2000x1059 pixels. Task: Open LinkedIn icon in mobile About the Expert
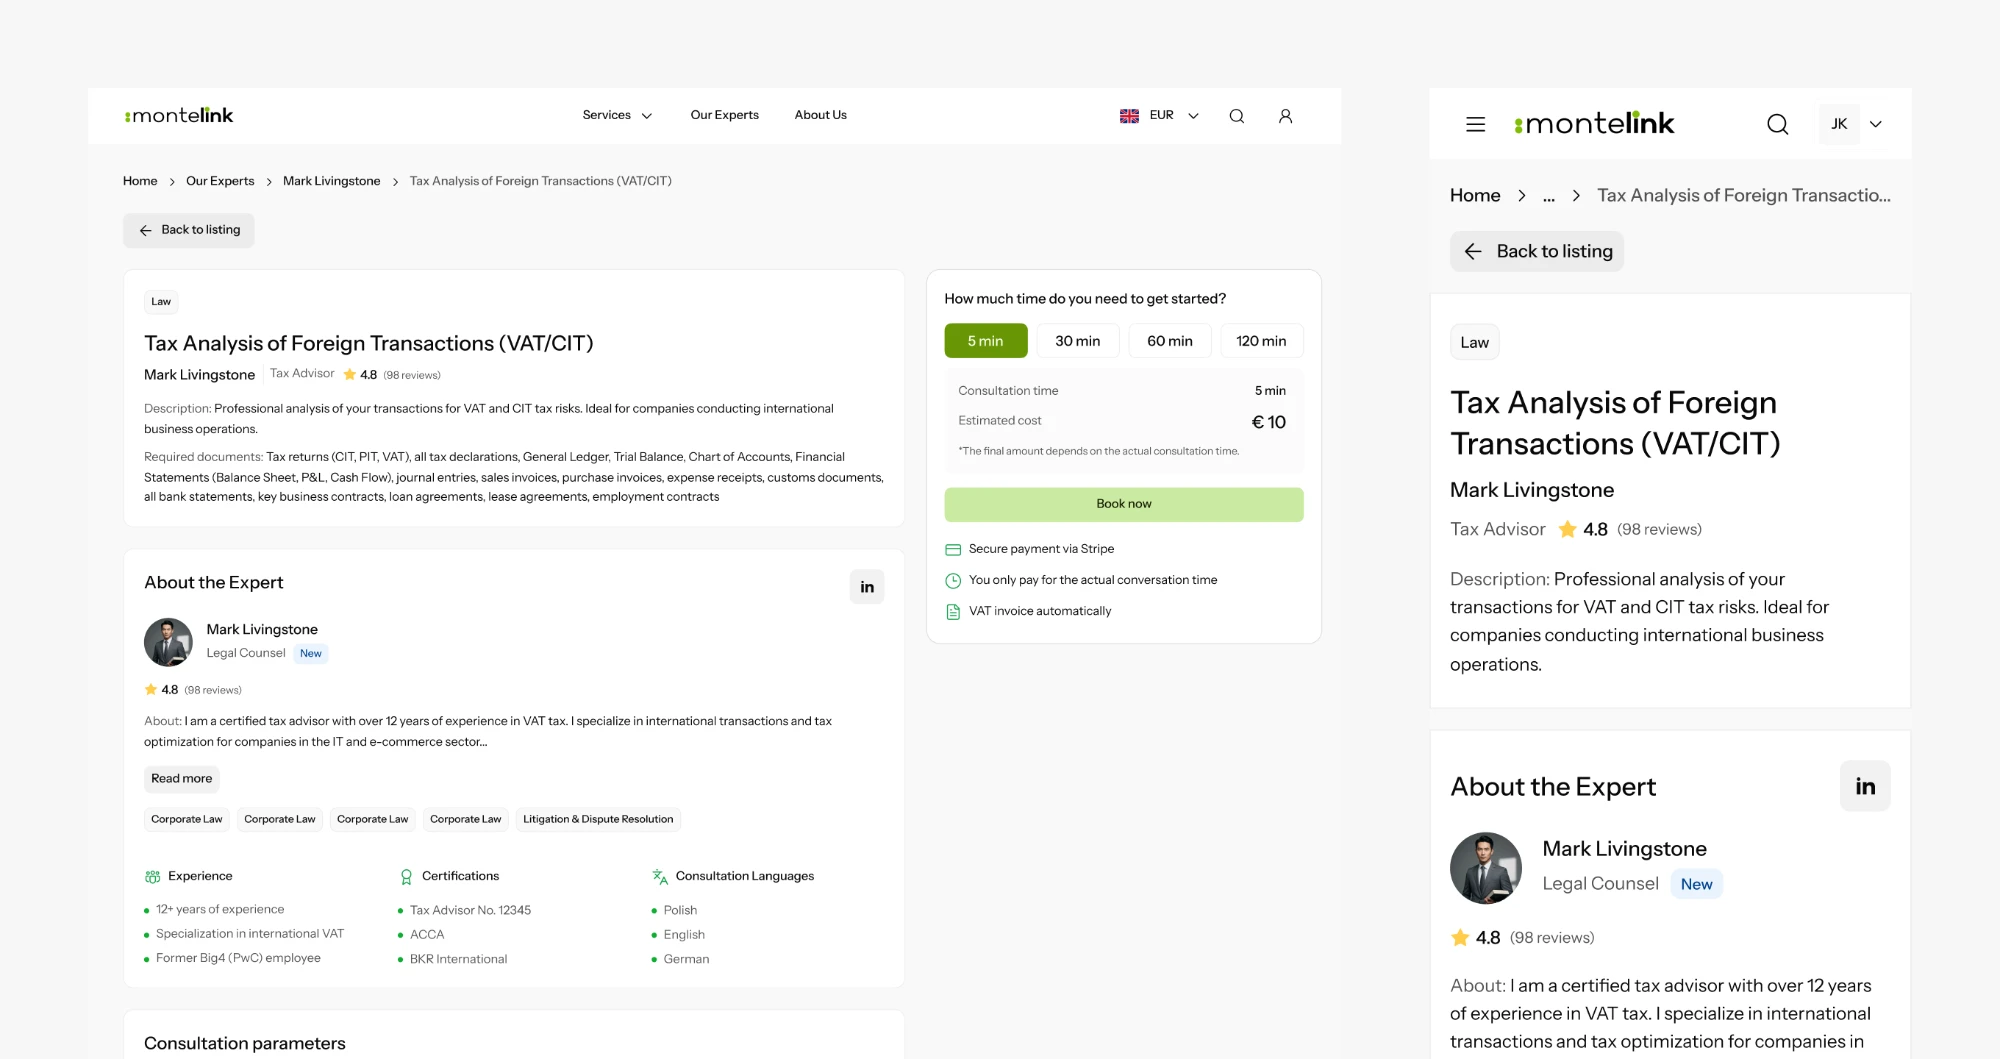click(1865, 786)
